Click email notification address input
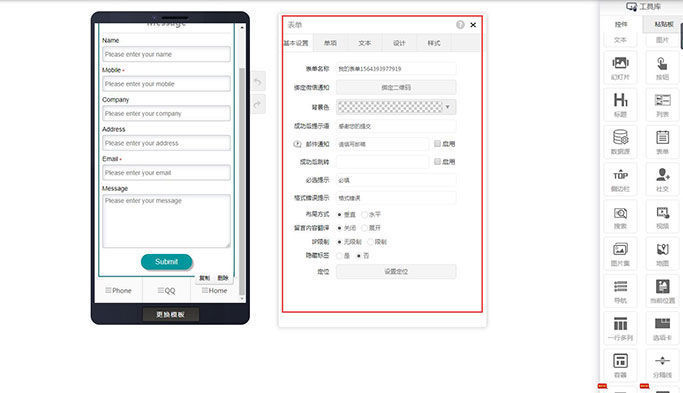This screenshot has width=683, height=393. [x=382, y=144]
